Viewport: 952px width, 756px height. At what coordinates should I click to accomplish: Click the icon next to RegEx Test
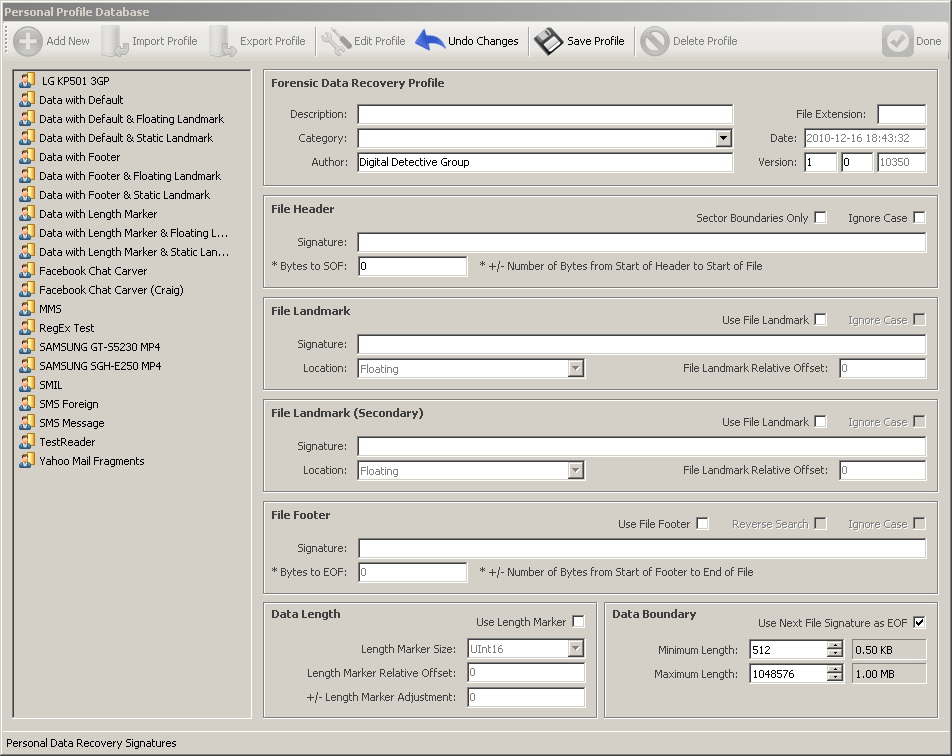(x=27, y=327)
